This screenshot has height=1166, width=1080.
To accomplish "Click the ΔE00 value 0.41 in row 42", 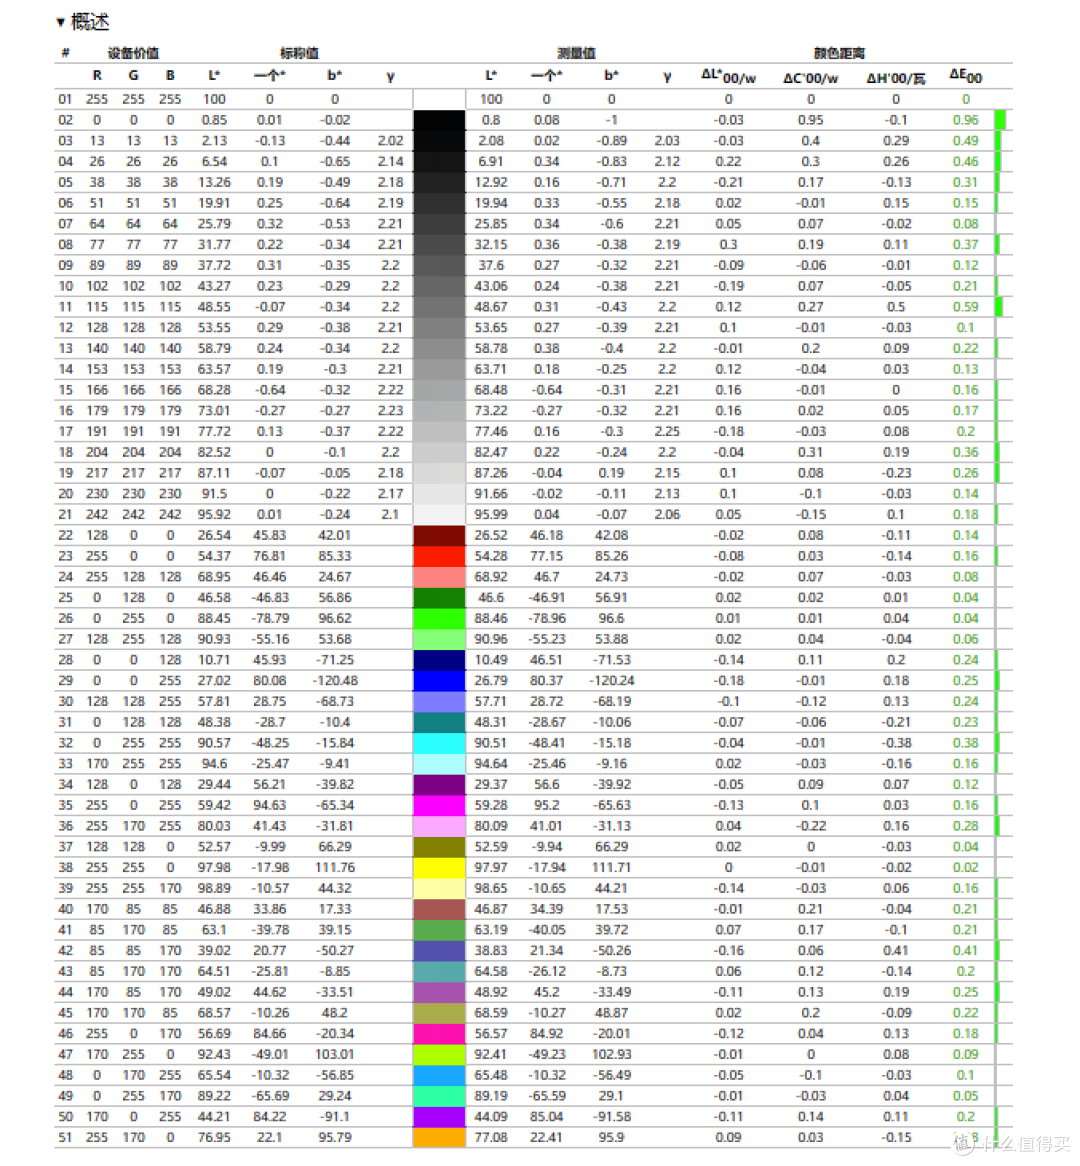I will coord(965,950).
